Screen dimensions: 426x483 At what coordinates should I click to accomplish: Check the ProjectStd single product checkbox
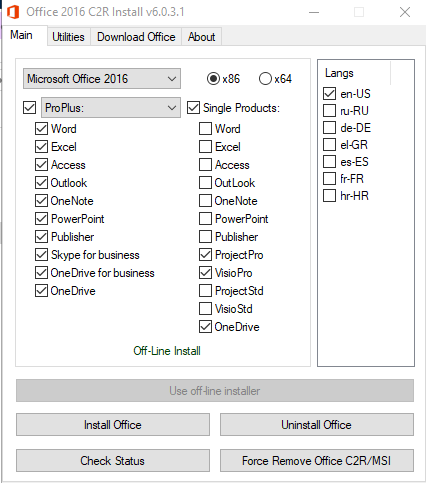(x=205, y=291)
